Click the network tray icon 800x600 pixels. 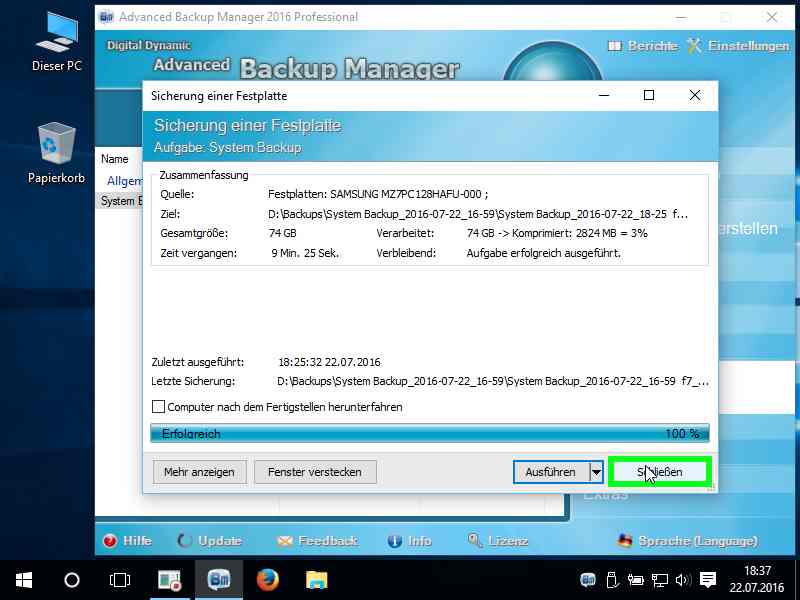(x=659, y=580)
